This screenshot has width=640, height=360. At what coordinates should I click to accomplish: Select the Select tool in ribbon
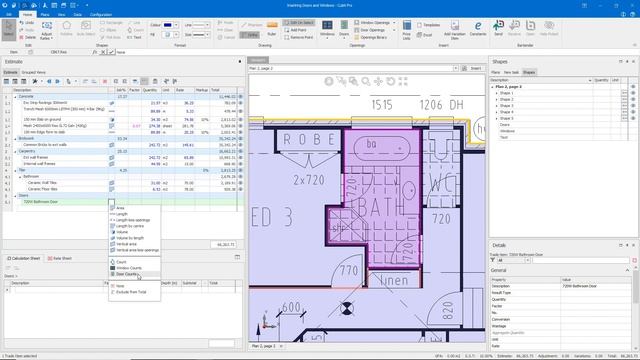coord(9,29)
